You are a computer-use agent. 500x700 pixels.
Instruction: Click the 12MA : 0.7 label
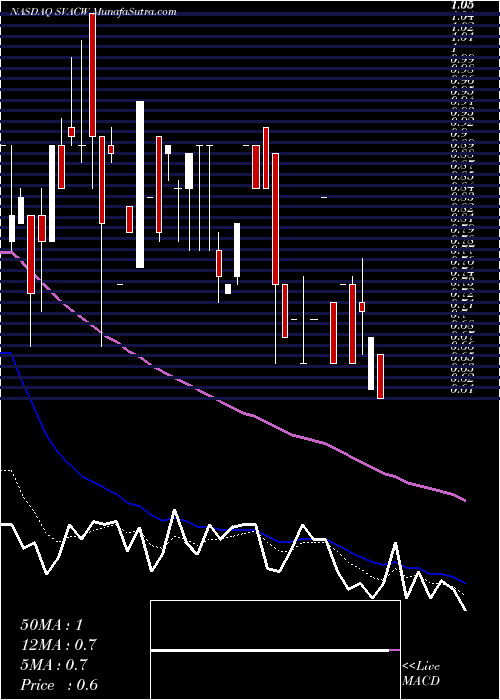coord(58,645)
